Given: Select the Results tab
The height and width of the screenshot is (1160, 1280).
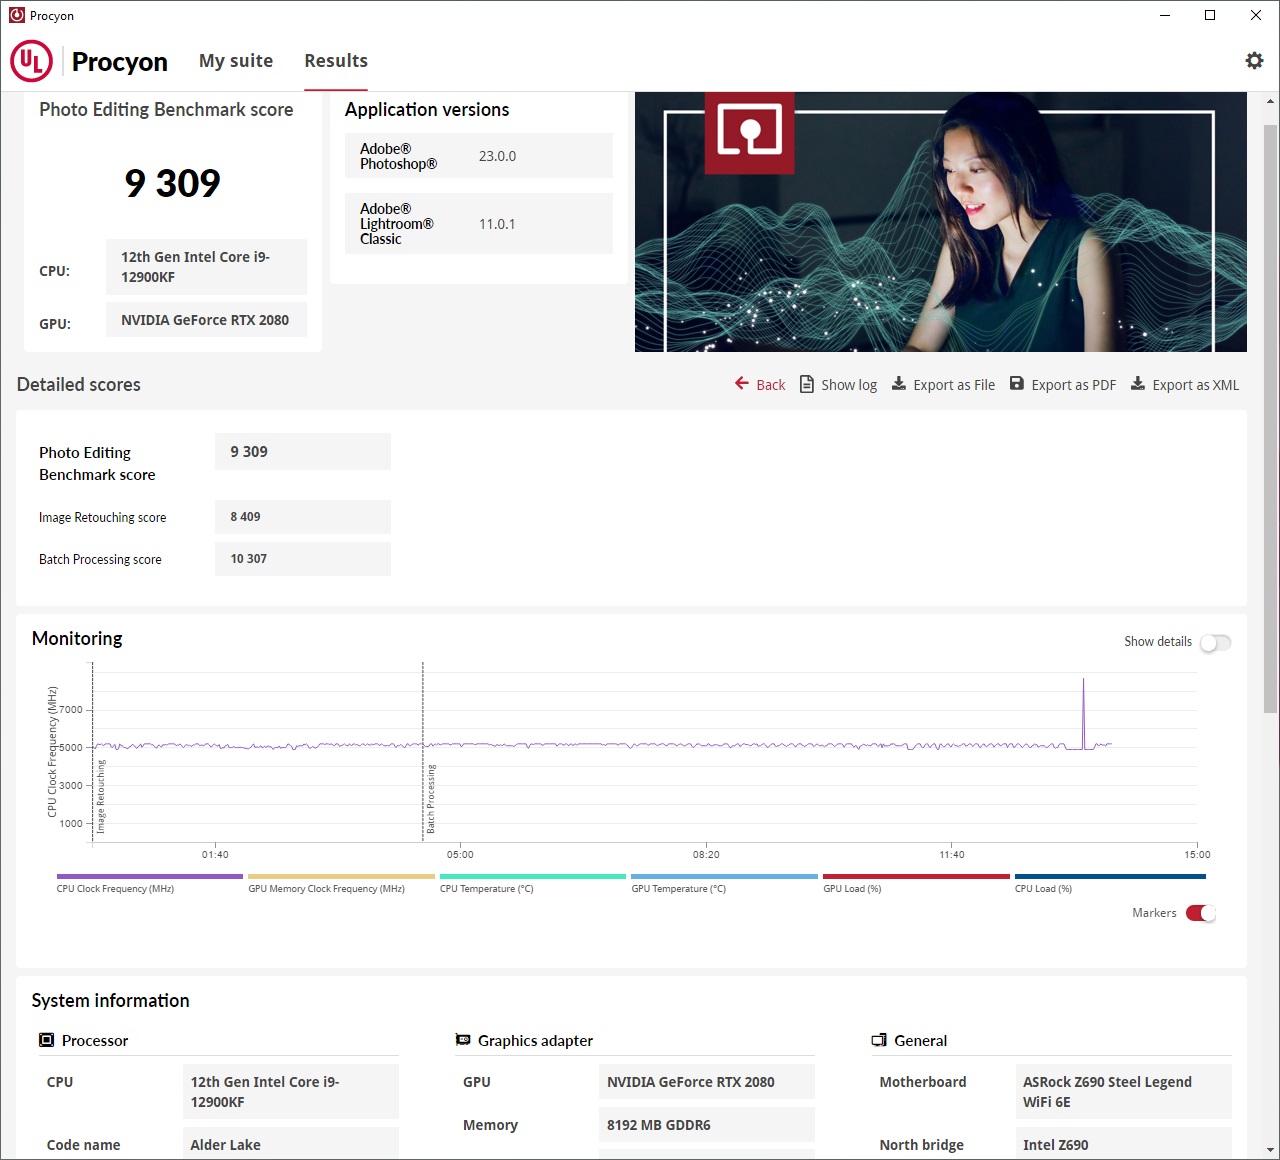Looking at the screenshot, I should (x=336, y=61).
